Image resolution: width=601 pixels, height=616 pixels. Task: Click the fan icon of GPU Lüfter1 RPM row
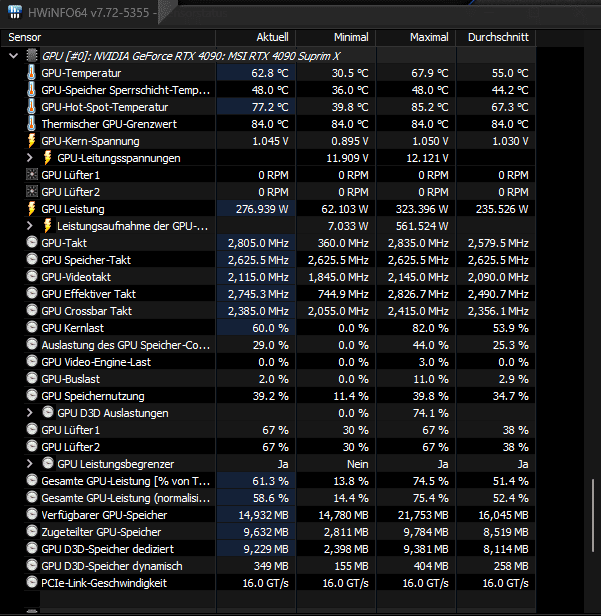click(31, 174)
